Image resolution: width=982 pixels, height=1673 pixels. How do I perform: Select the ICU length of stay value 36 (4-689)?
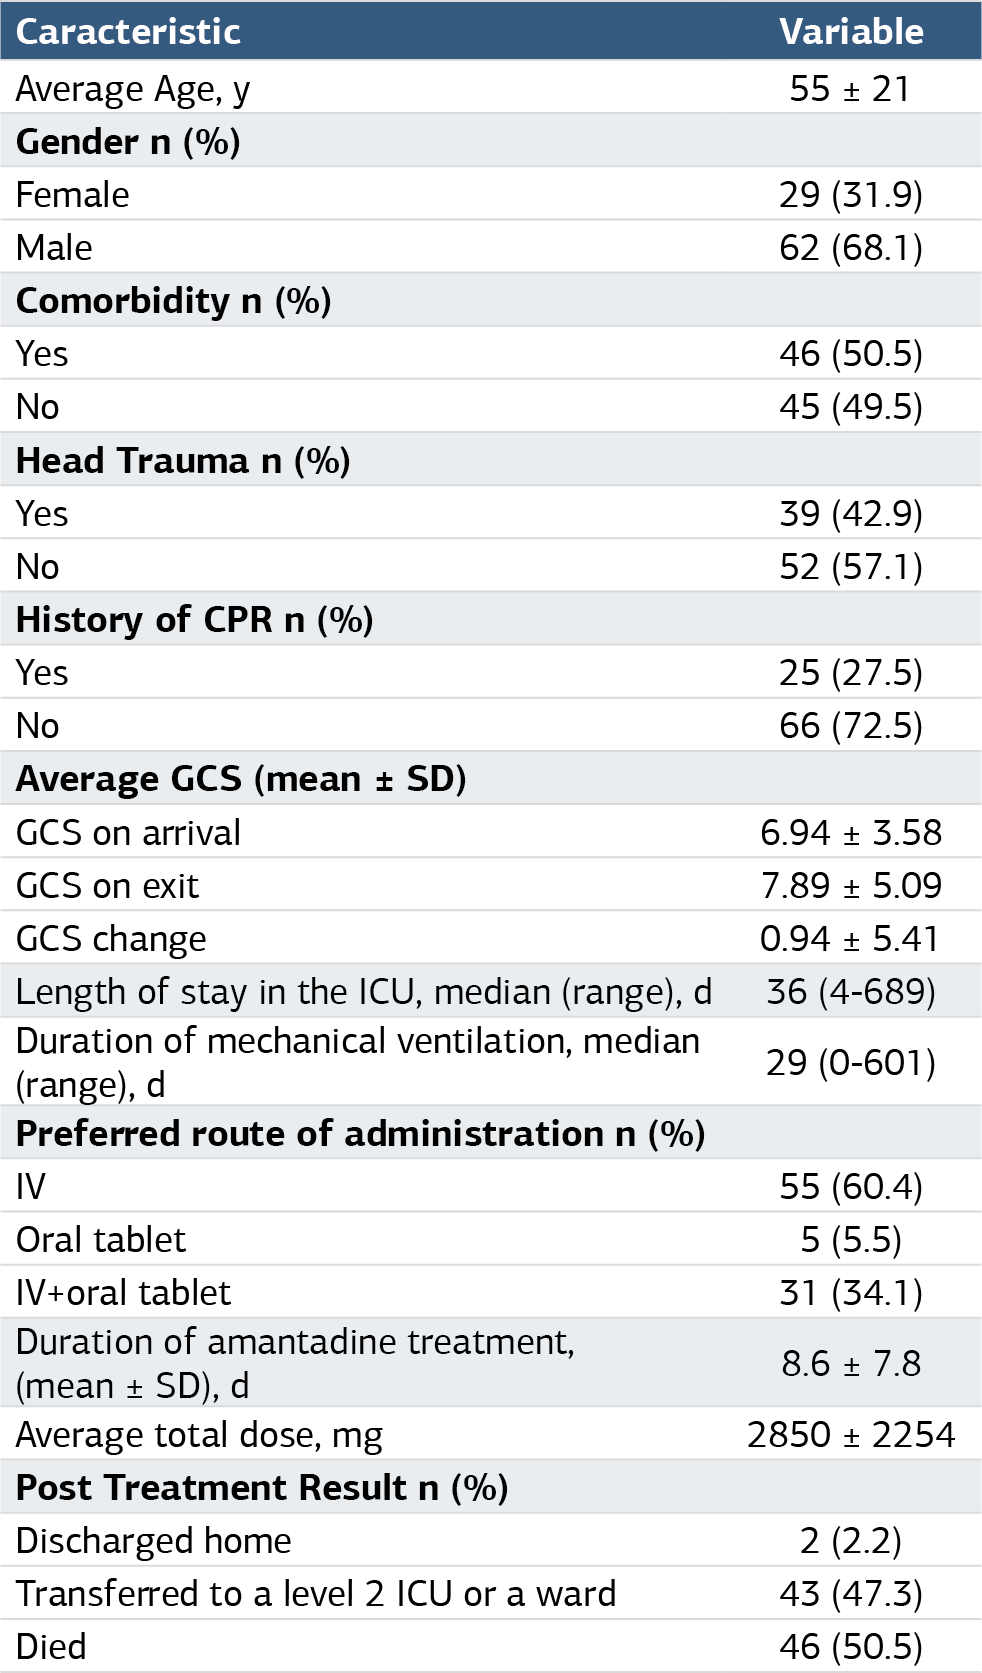(851, 992)
